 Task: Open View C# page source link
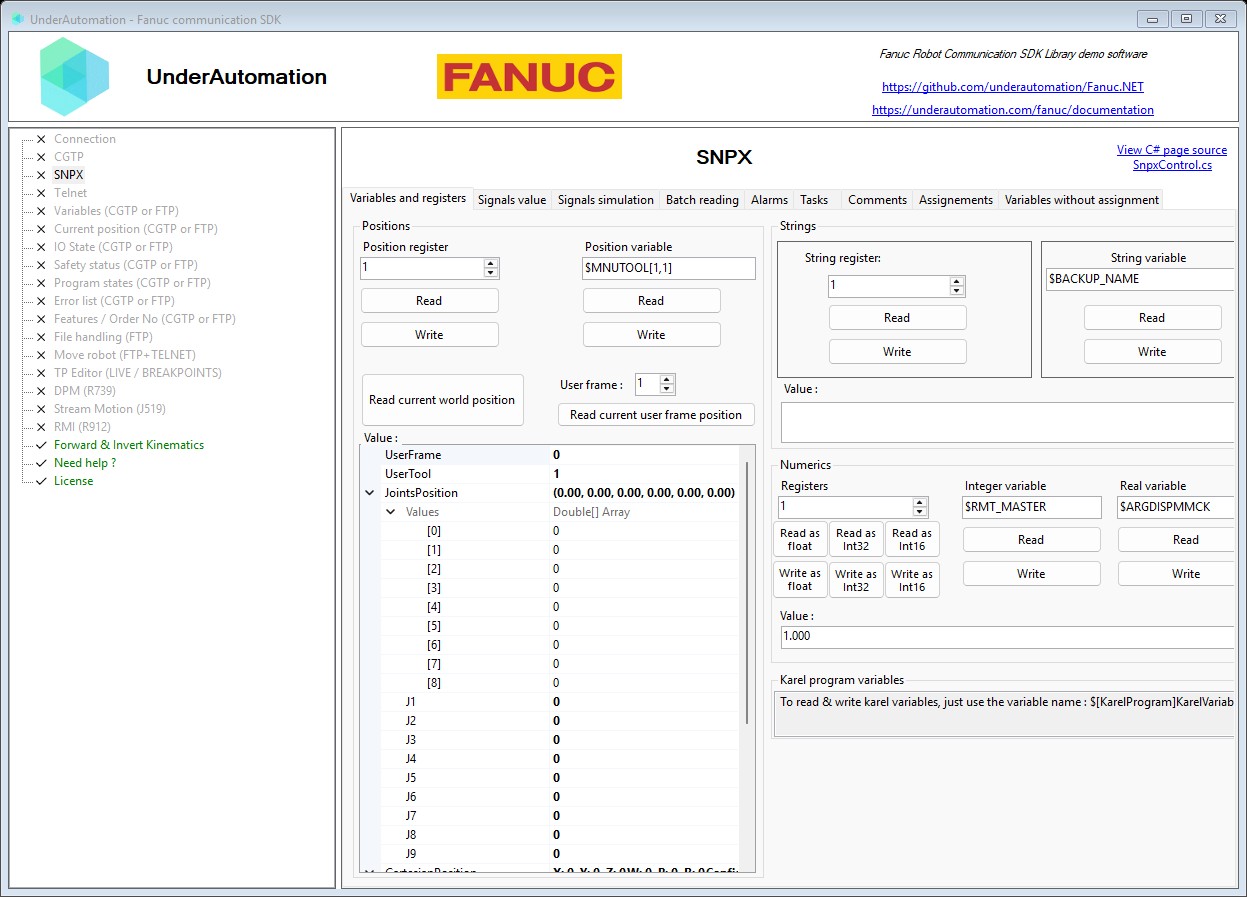pyautogui.click(x=1172, y=150)
